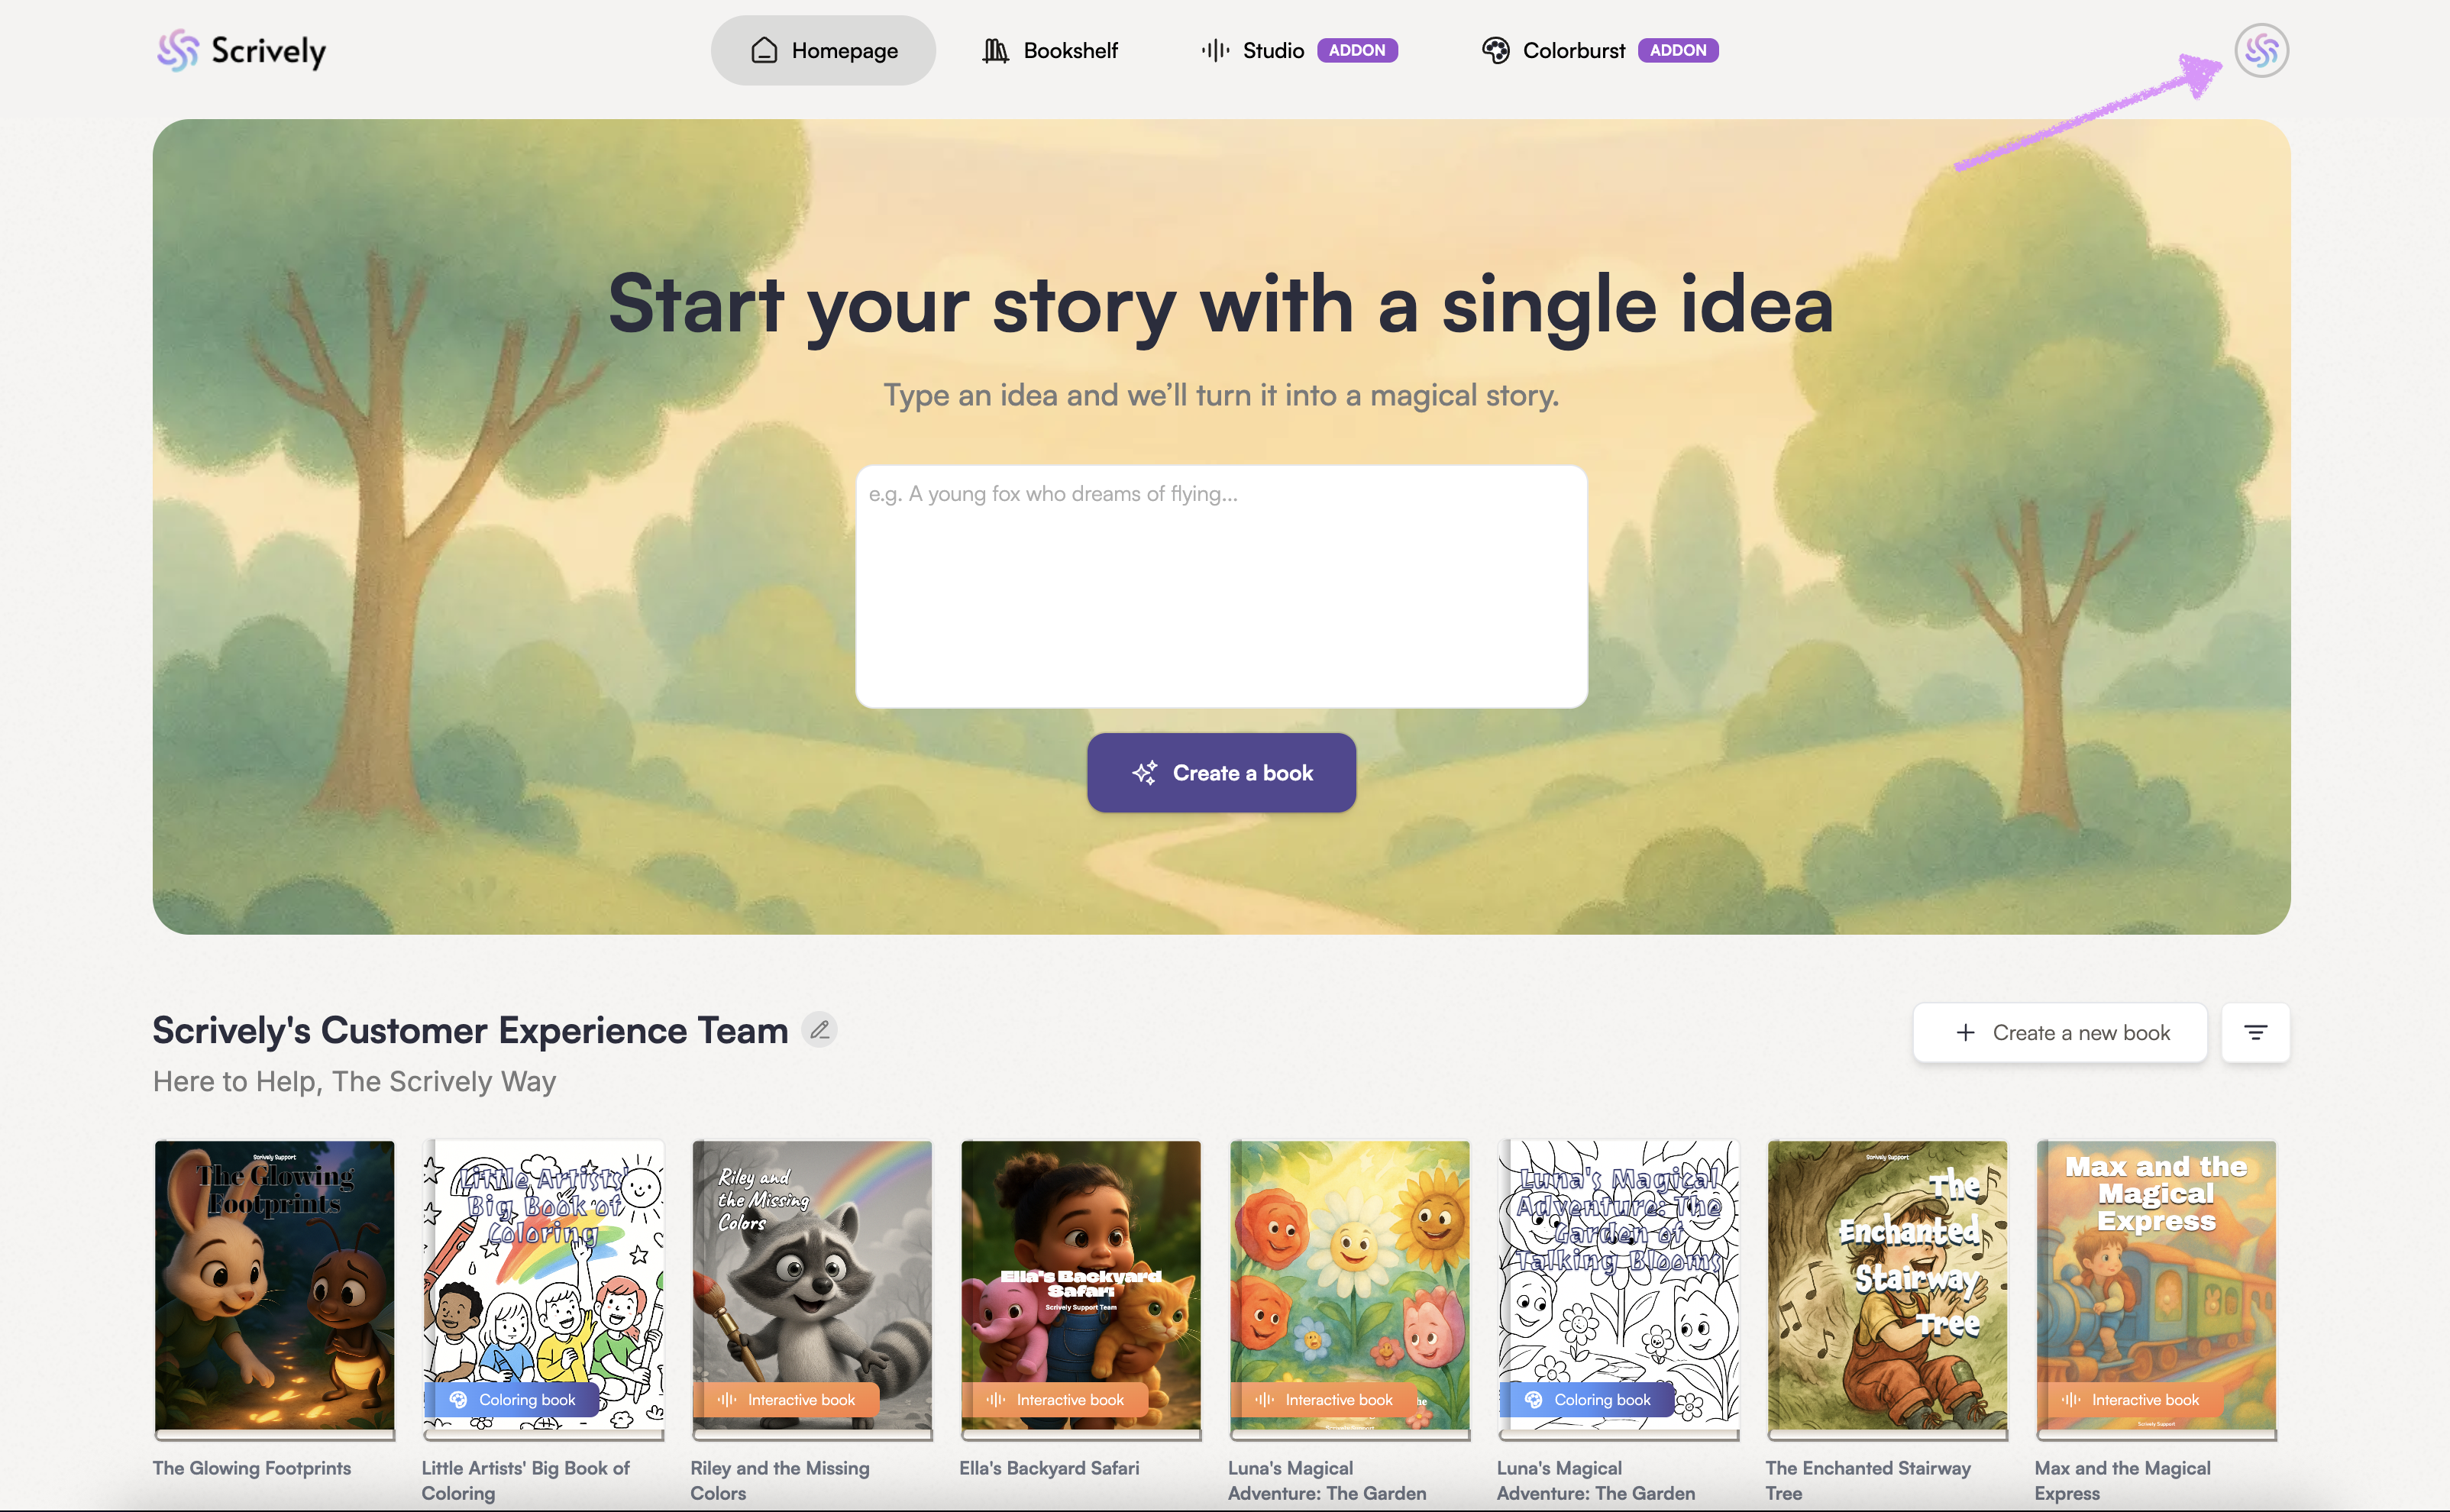Click the Scrively logo

click(x=241, y=50)
